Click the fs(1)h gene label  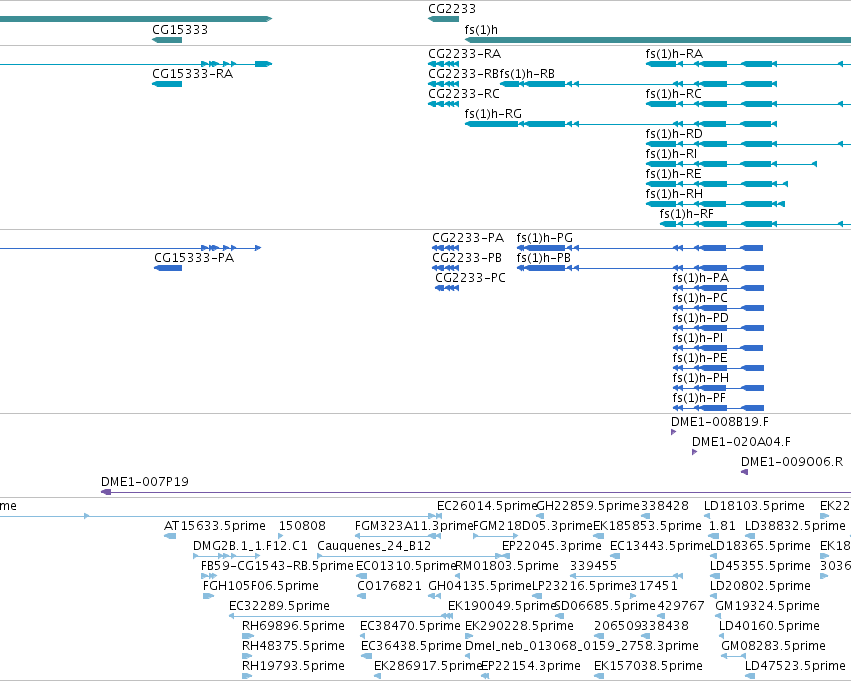pos(481,30)
